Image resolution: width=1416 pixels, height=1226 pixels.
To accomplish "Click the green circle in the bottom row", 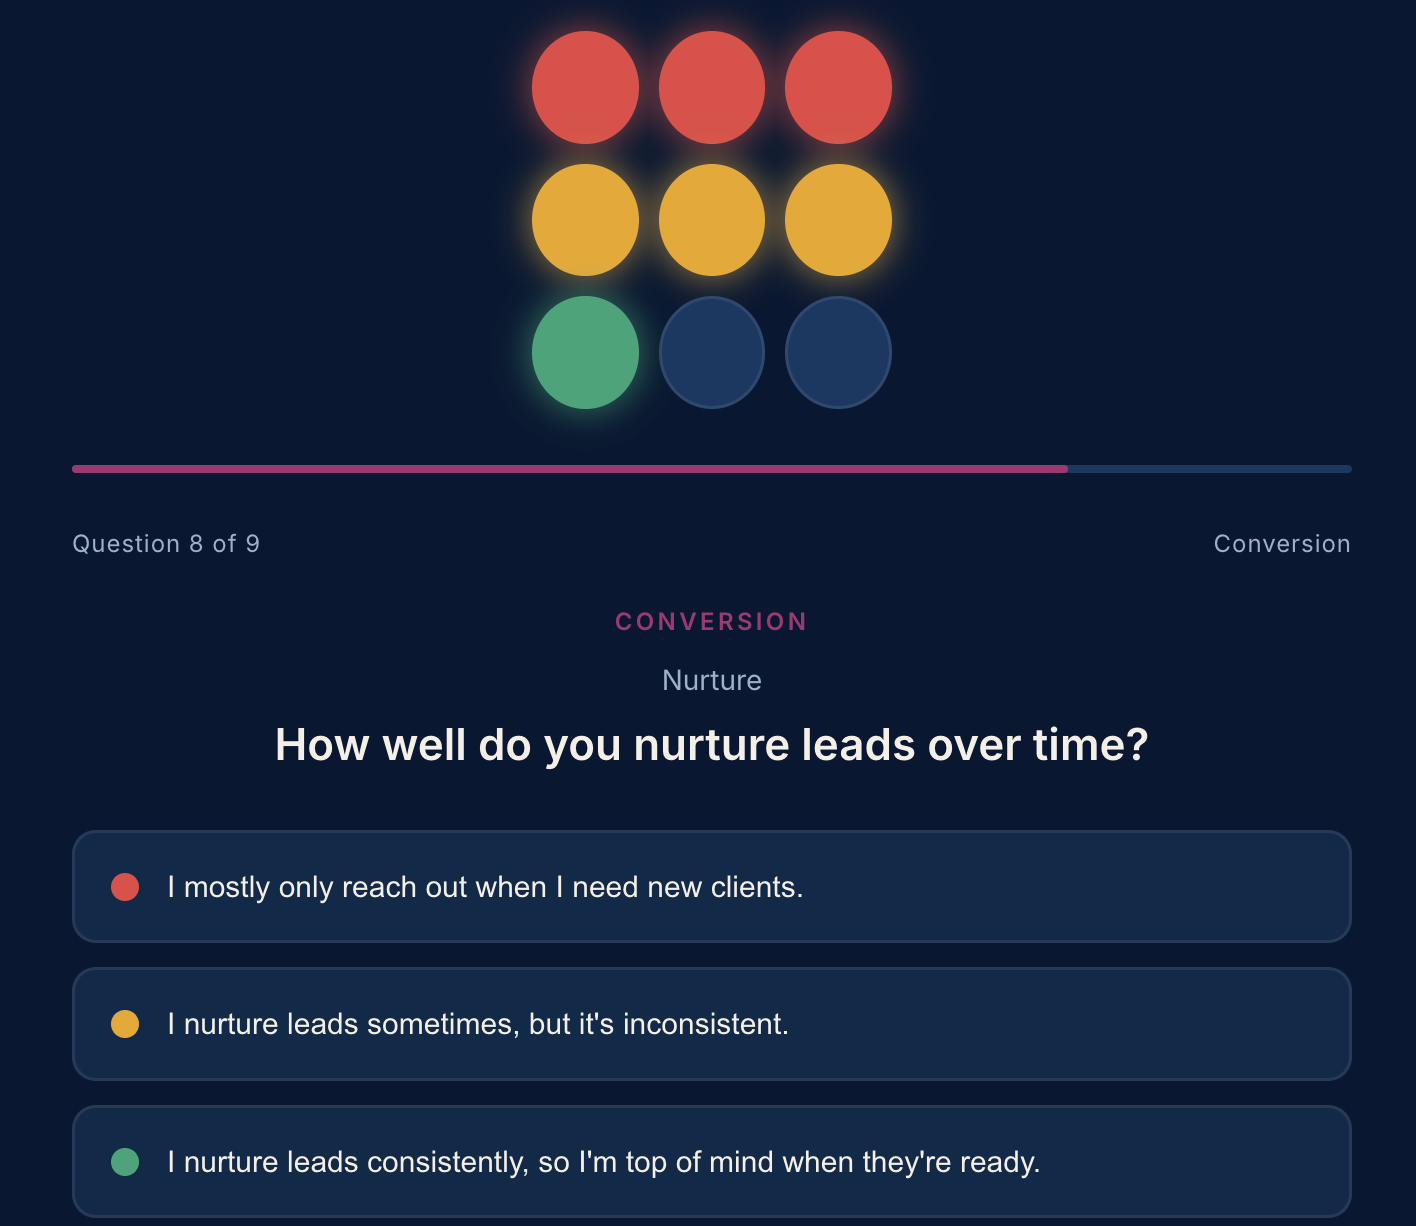I will [x=585, y=352].
